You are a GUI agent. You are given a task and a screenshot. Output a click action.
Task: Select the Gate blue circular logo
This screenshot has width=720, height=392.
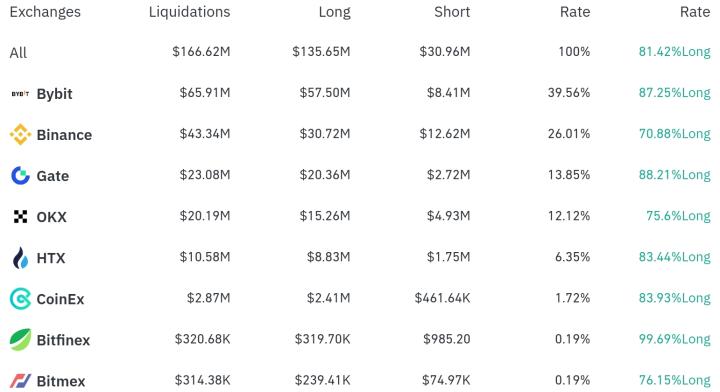tap(20, 175)
